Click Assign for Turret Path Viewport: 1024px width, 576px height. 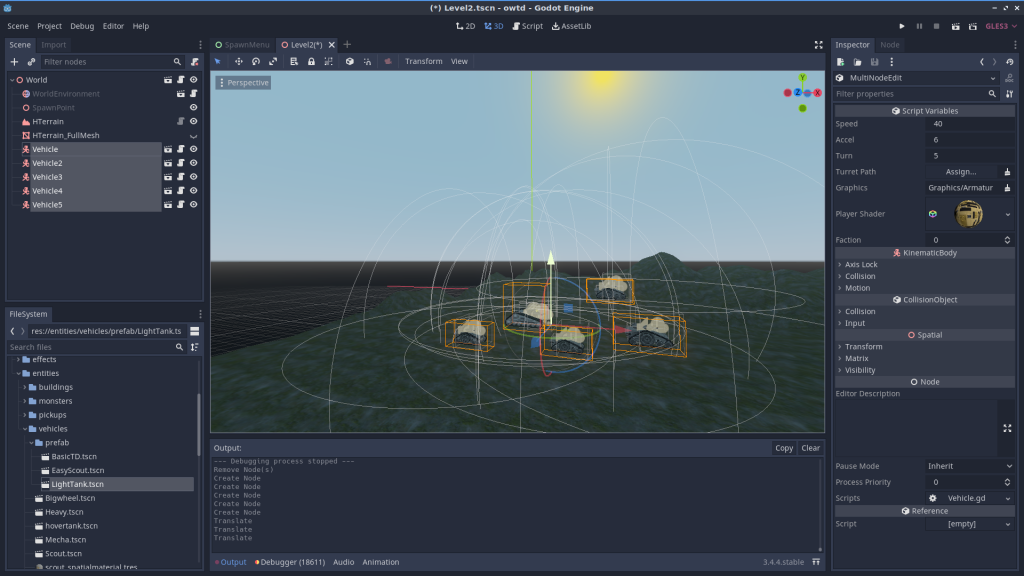[961, 172]
